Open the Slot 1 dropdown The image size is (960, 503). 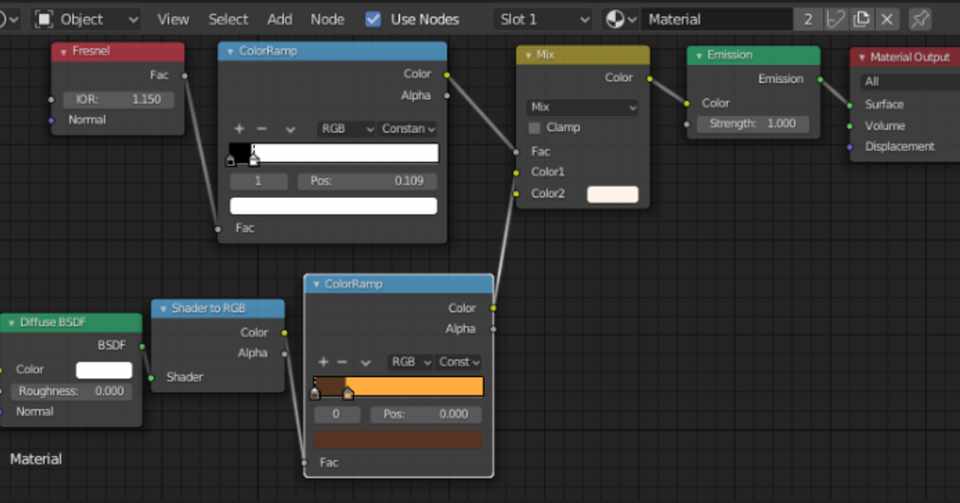pos(544,20)
